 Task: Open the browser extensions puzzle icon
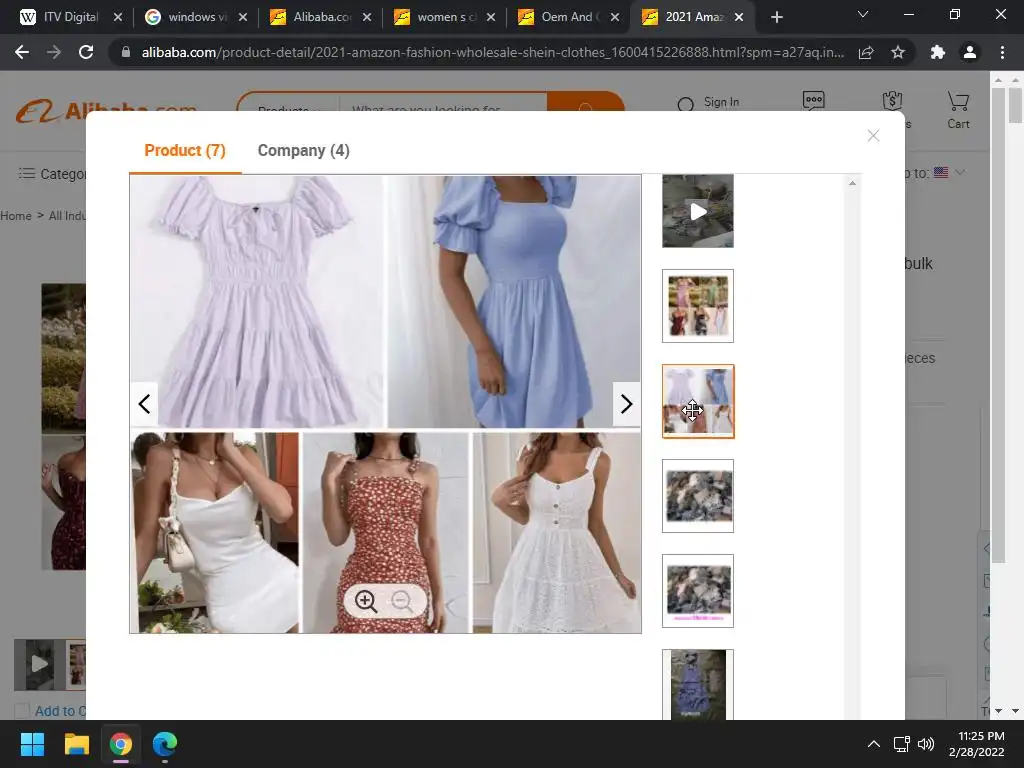[938, 52]
